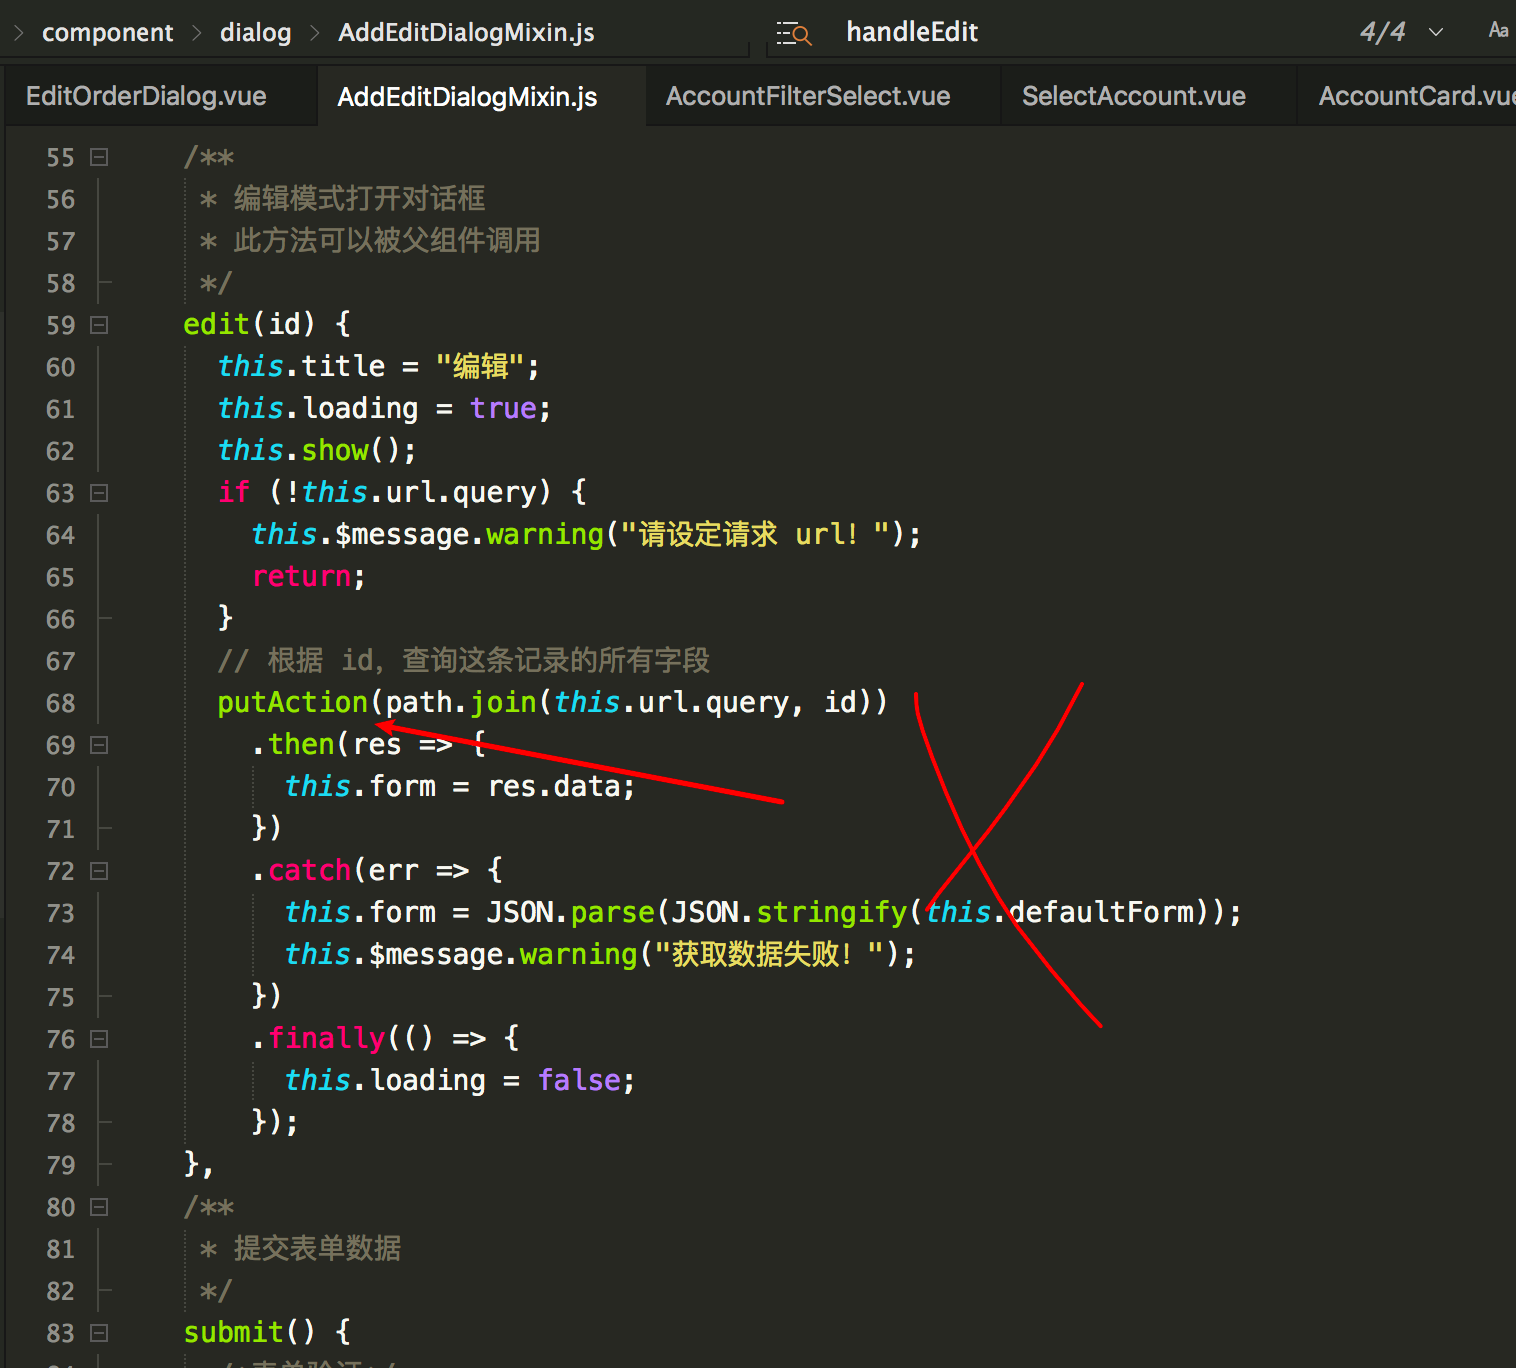Click line number 73 in the gutter
This screenshot has width=1516, height=1368.
[x=60, y=913]
